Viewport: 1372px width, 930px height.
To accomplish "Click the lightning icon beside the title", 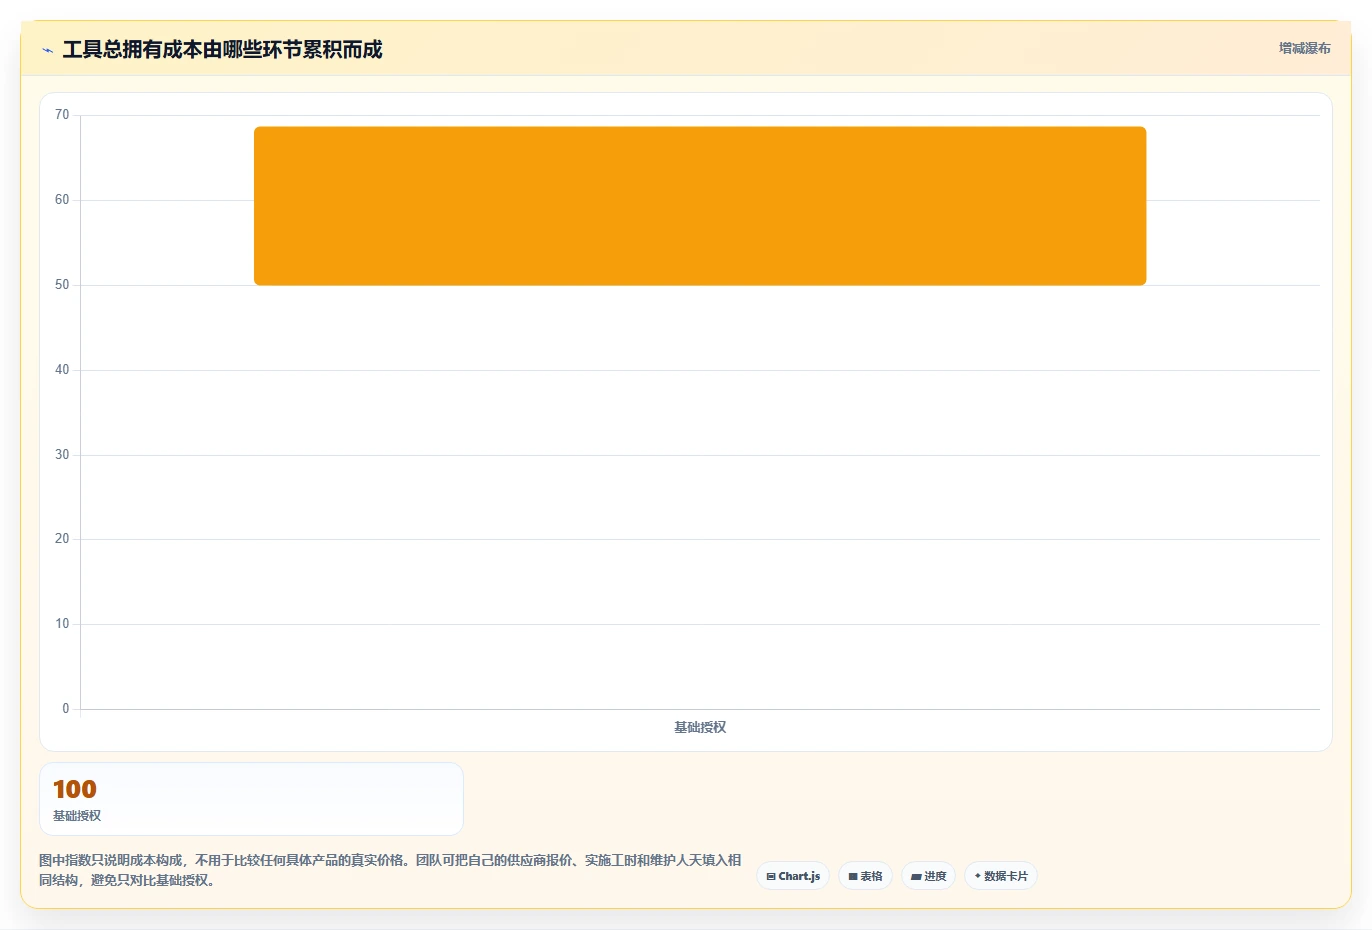I will [x=47, y=50].
